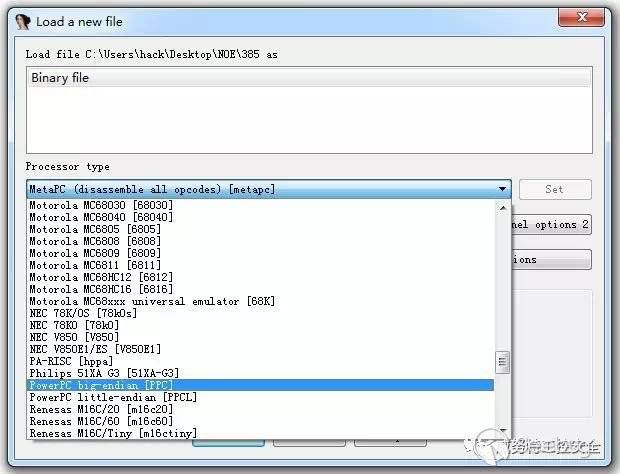Pick Renesas M16C/Tiny [m16ctiny]
Image resolution: width=620 pixels, height=474 pixels.
point(261,433)
